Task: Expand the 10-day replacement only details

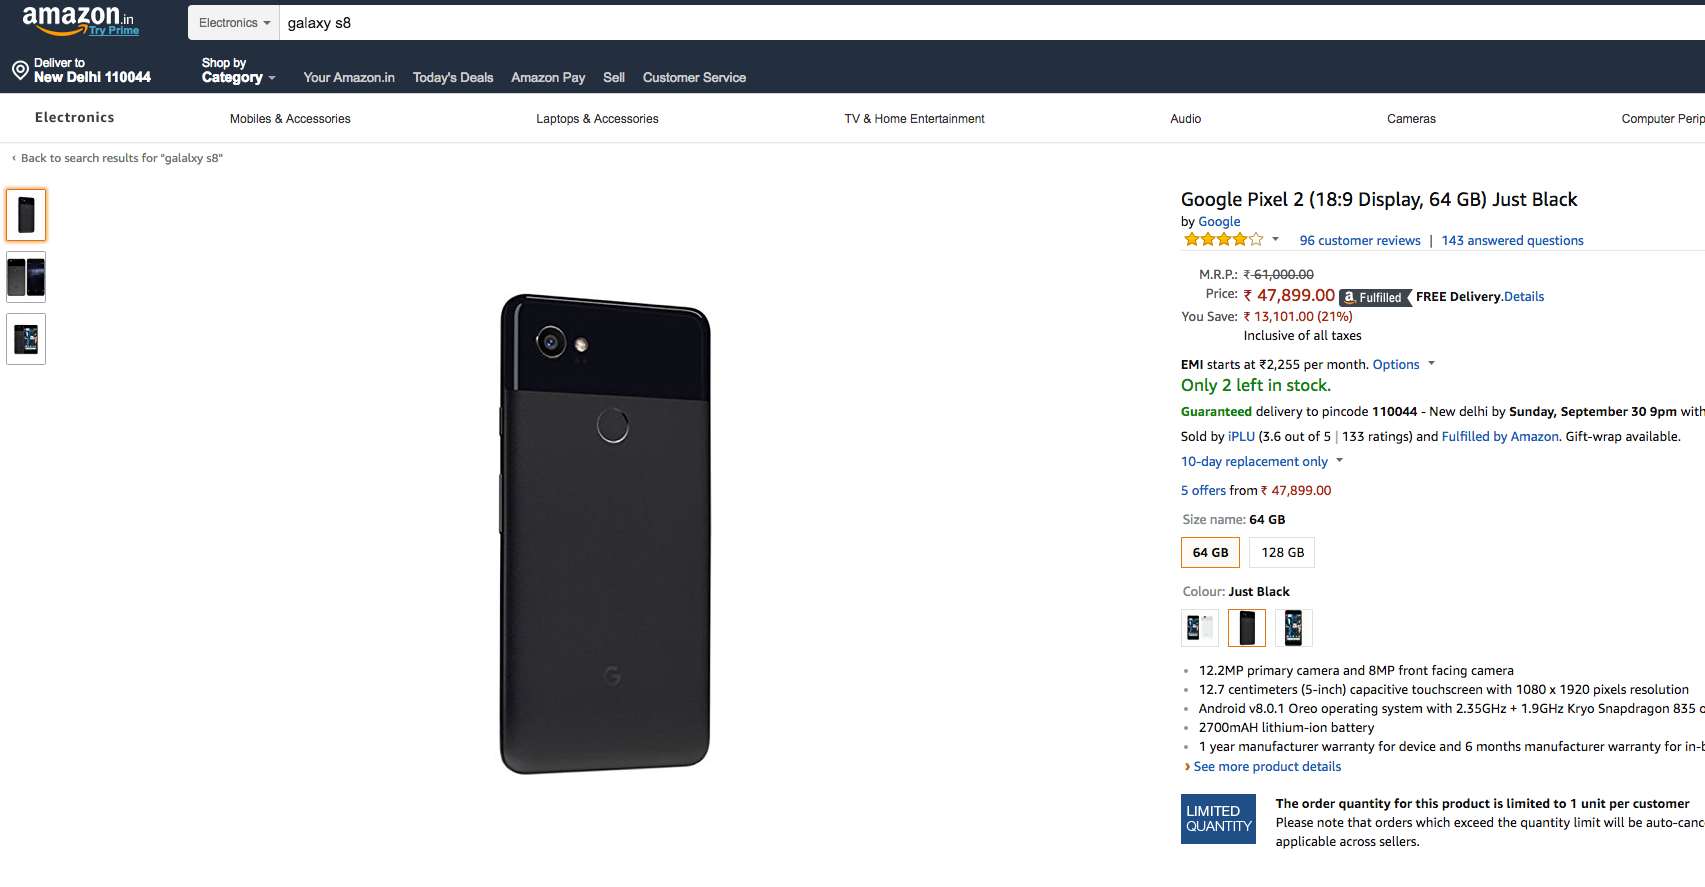Action: tap(1261, 462)
